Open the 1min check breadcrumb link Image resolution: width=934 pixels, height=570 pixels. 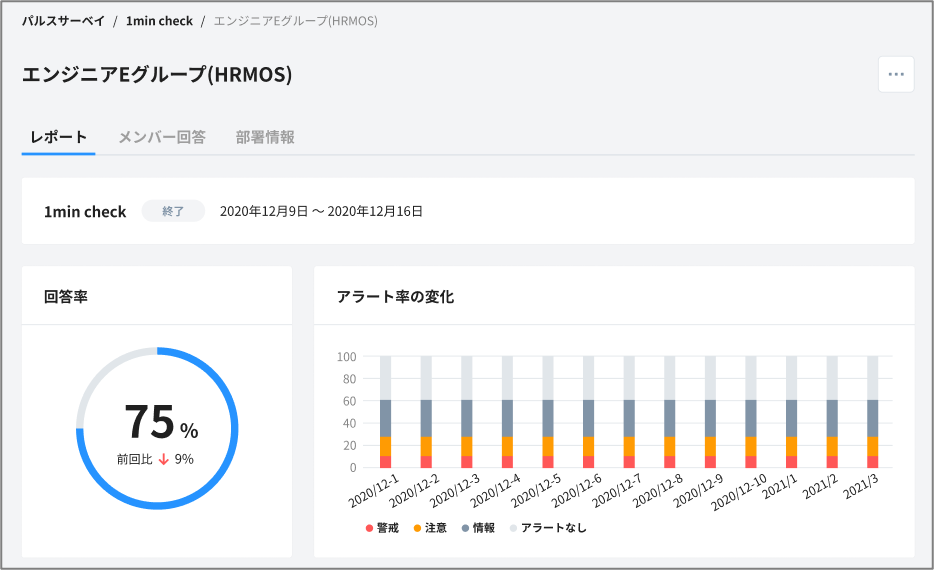pyautogui.click(x=158, y=20)
